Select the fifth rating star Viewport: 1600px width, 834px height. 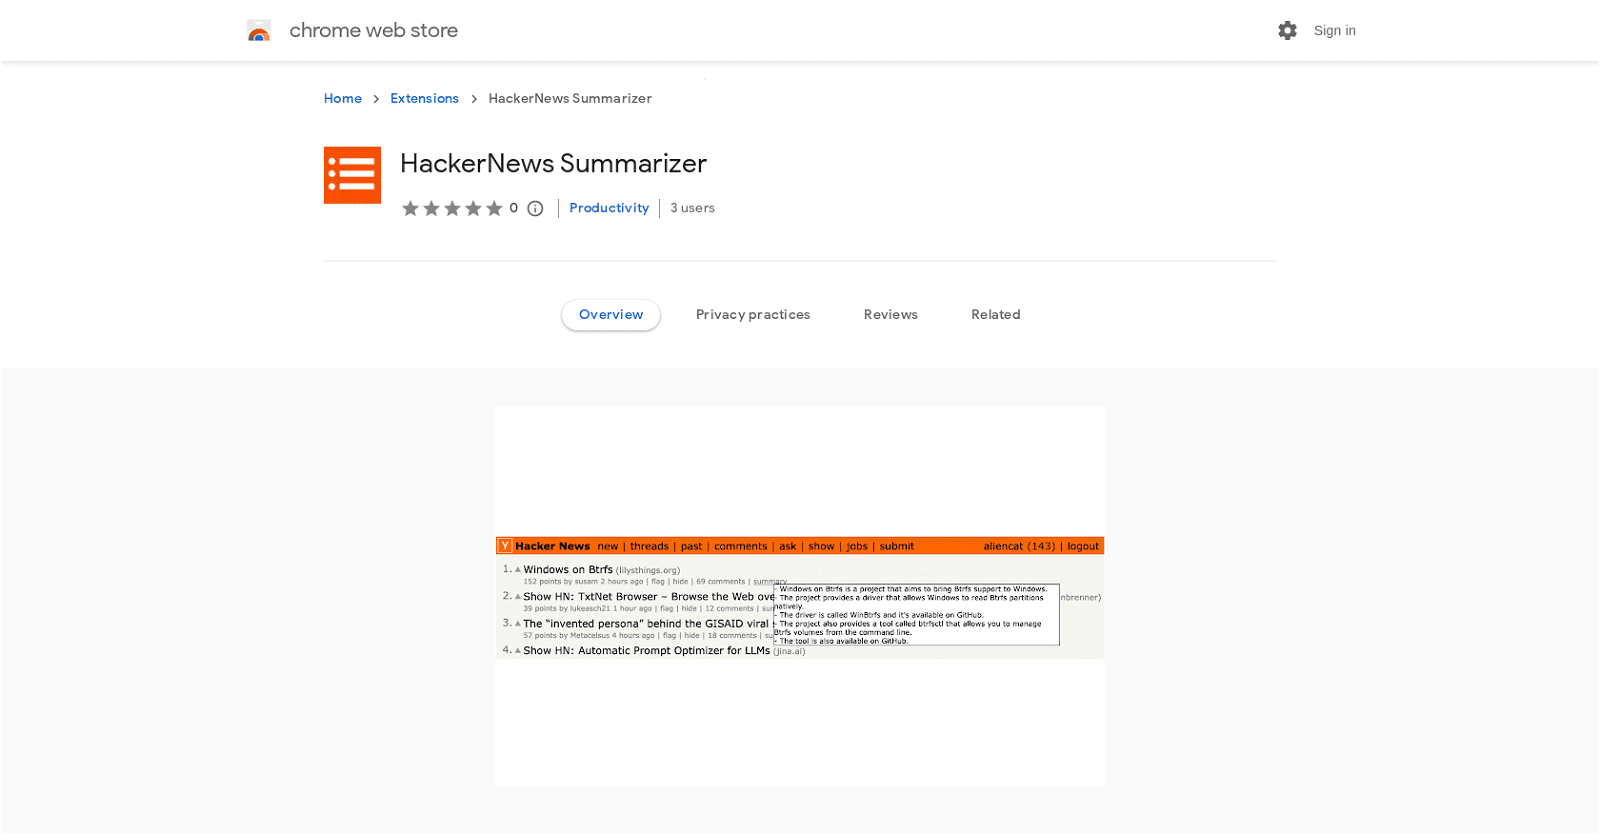point(495,208)
